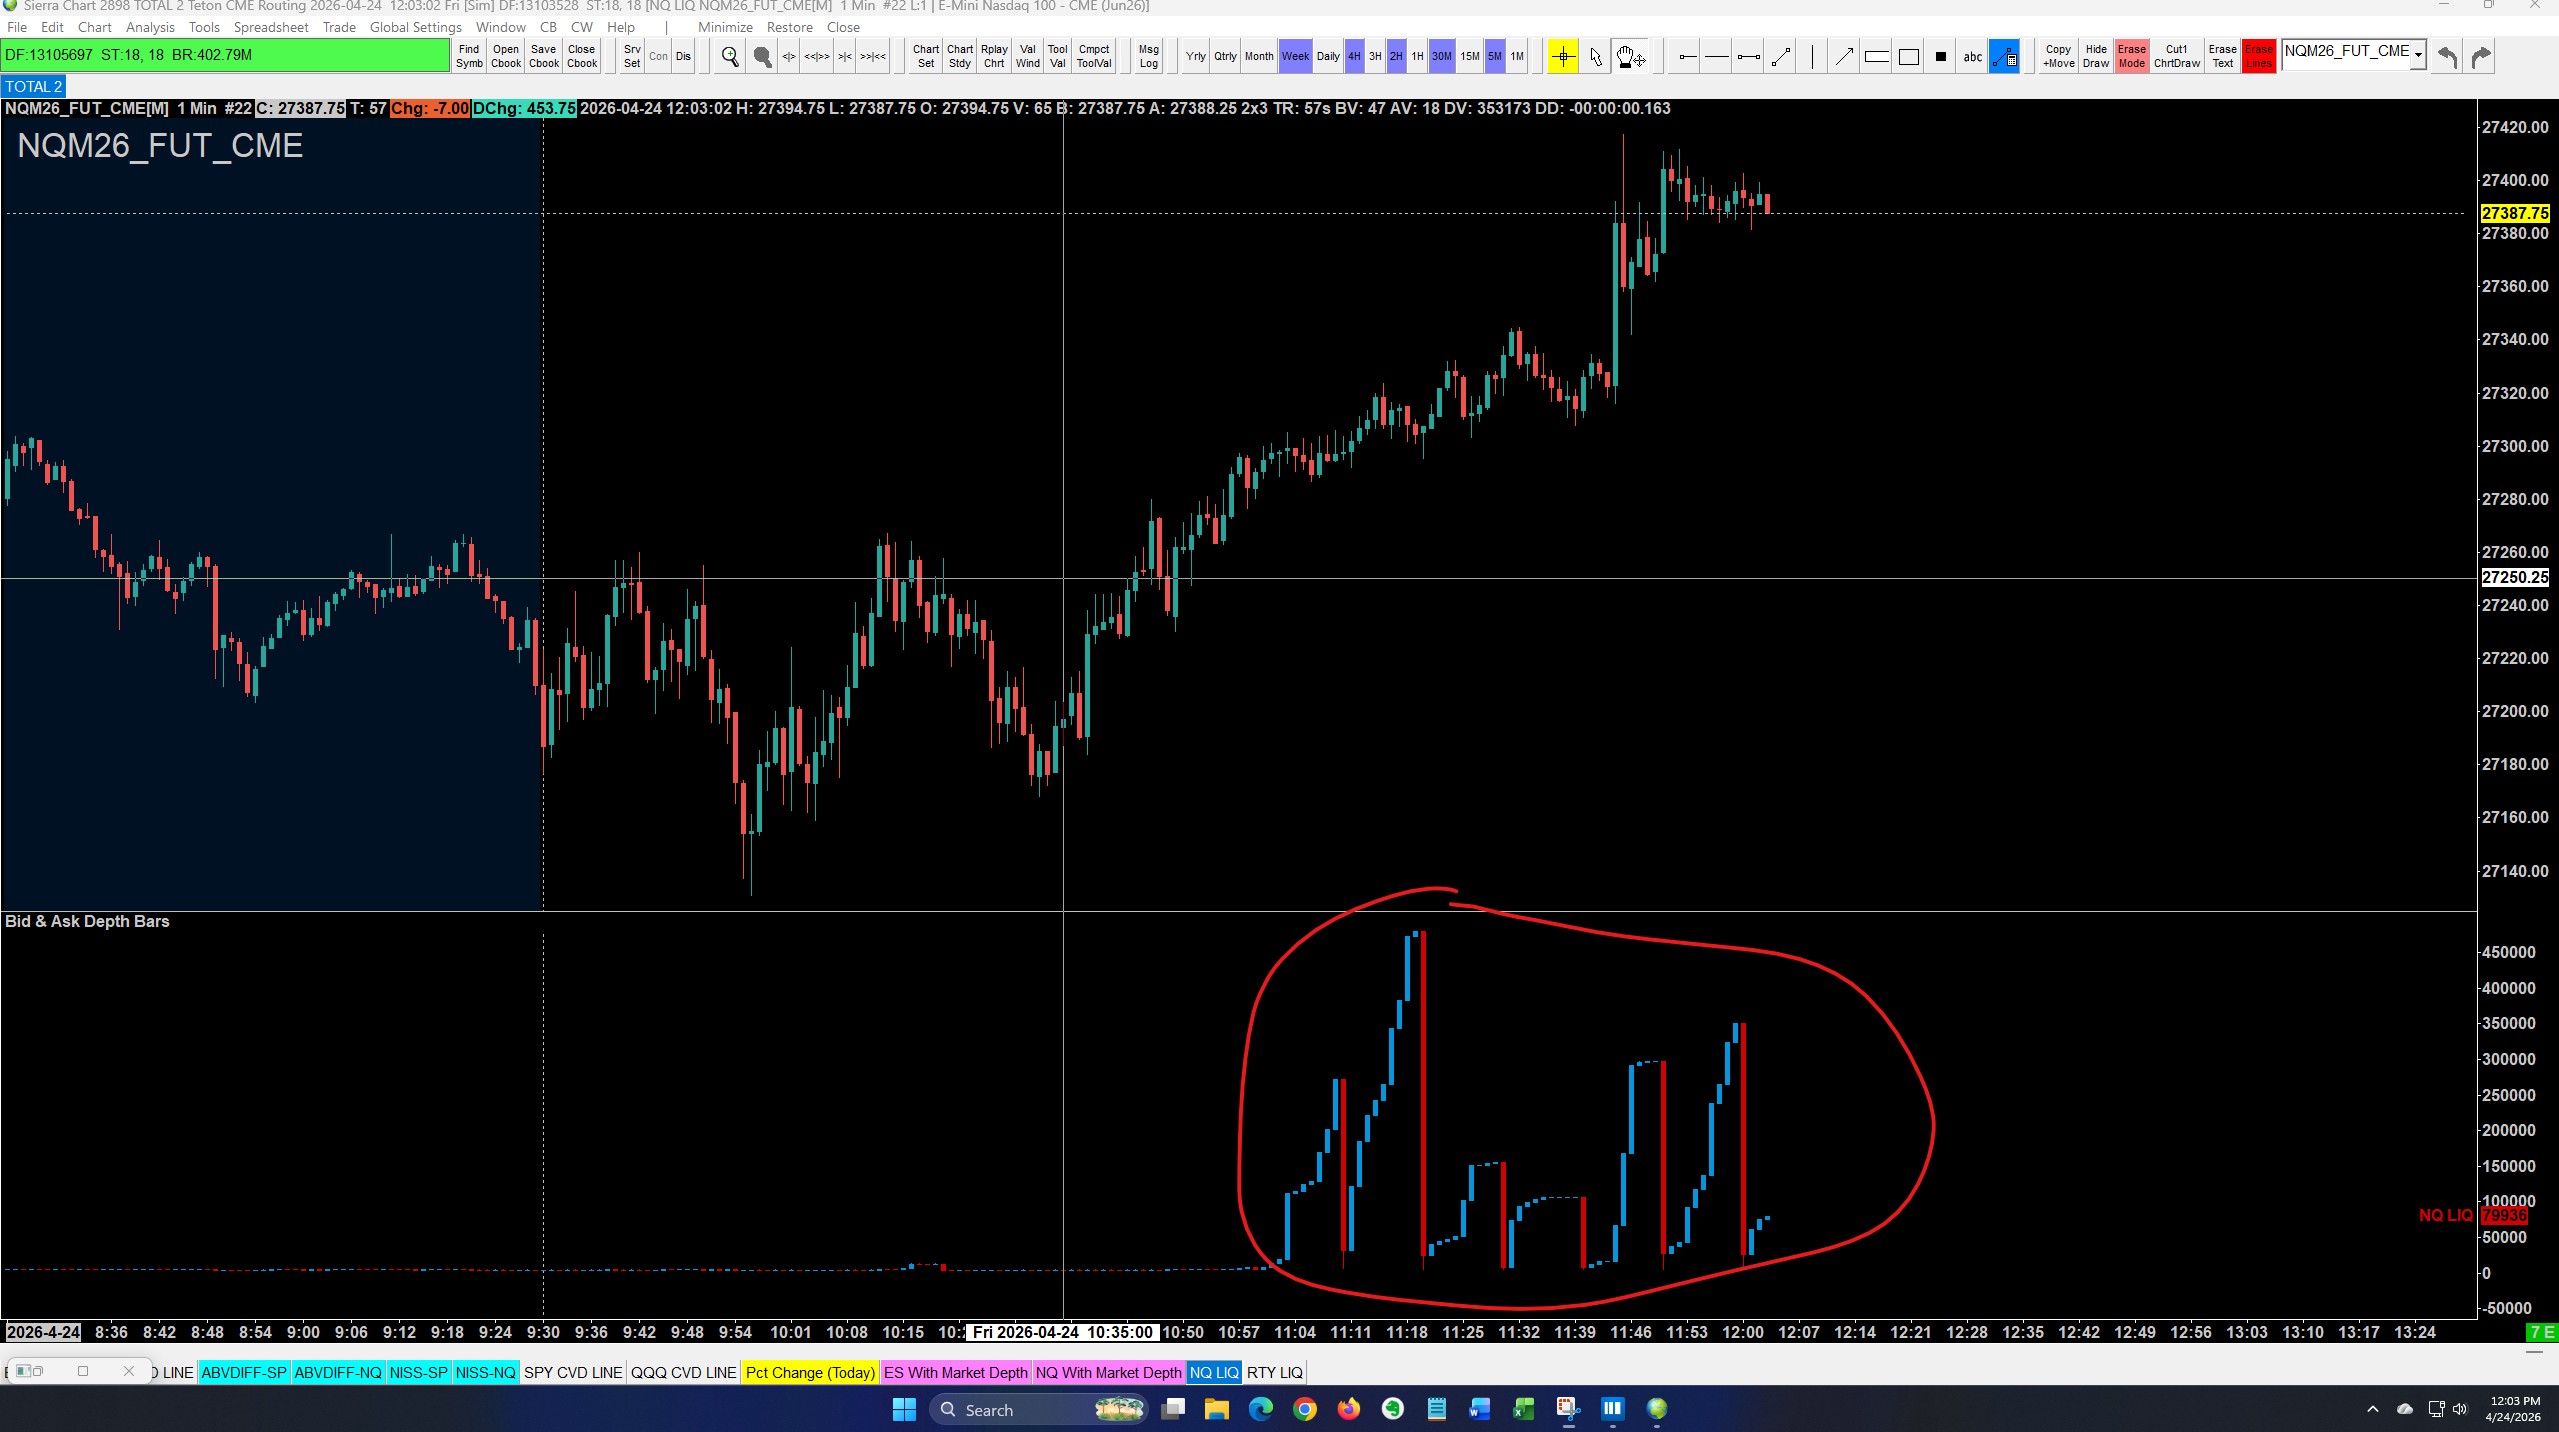Image resolution: width=2559 pixels, height=1432 pixels.
Task: Open the Global Settings menu
Action: click(x=415, y=27)
